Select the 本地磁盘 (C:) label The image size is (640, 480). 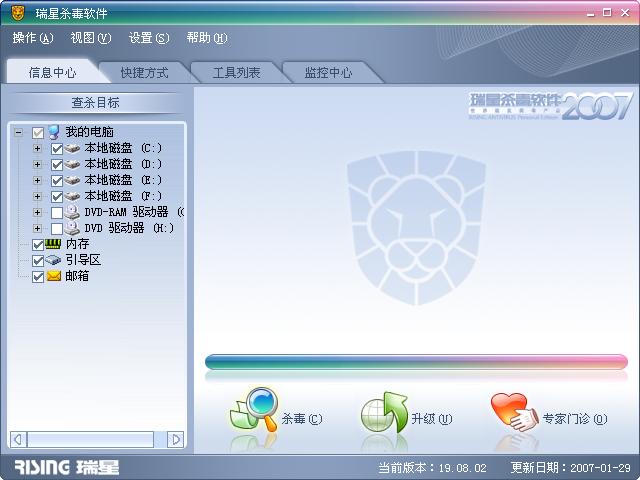tap(123, 148)
